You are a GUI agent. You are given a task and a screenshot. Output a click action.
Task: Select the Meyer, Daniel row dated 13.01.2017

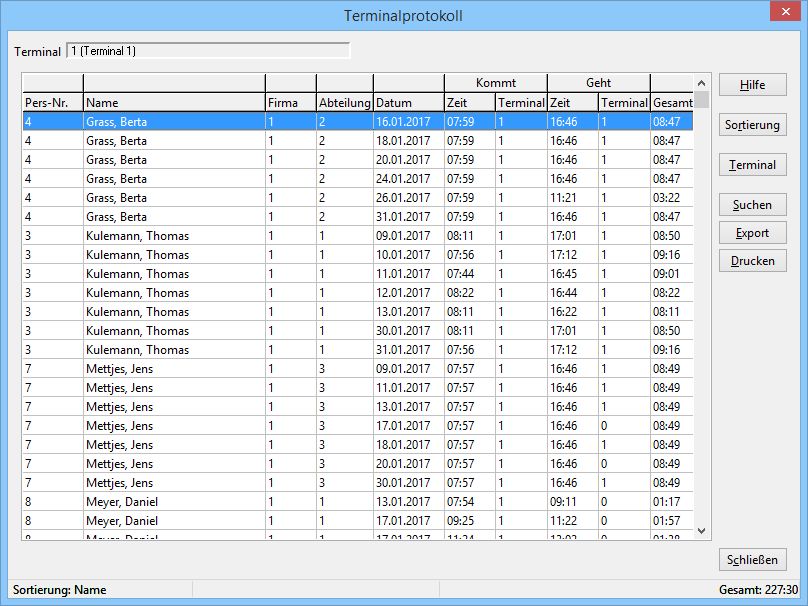[358, 502]
